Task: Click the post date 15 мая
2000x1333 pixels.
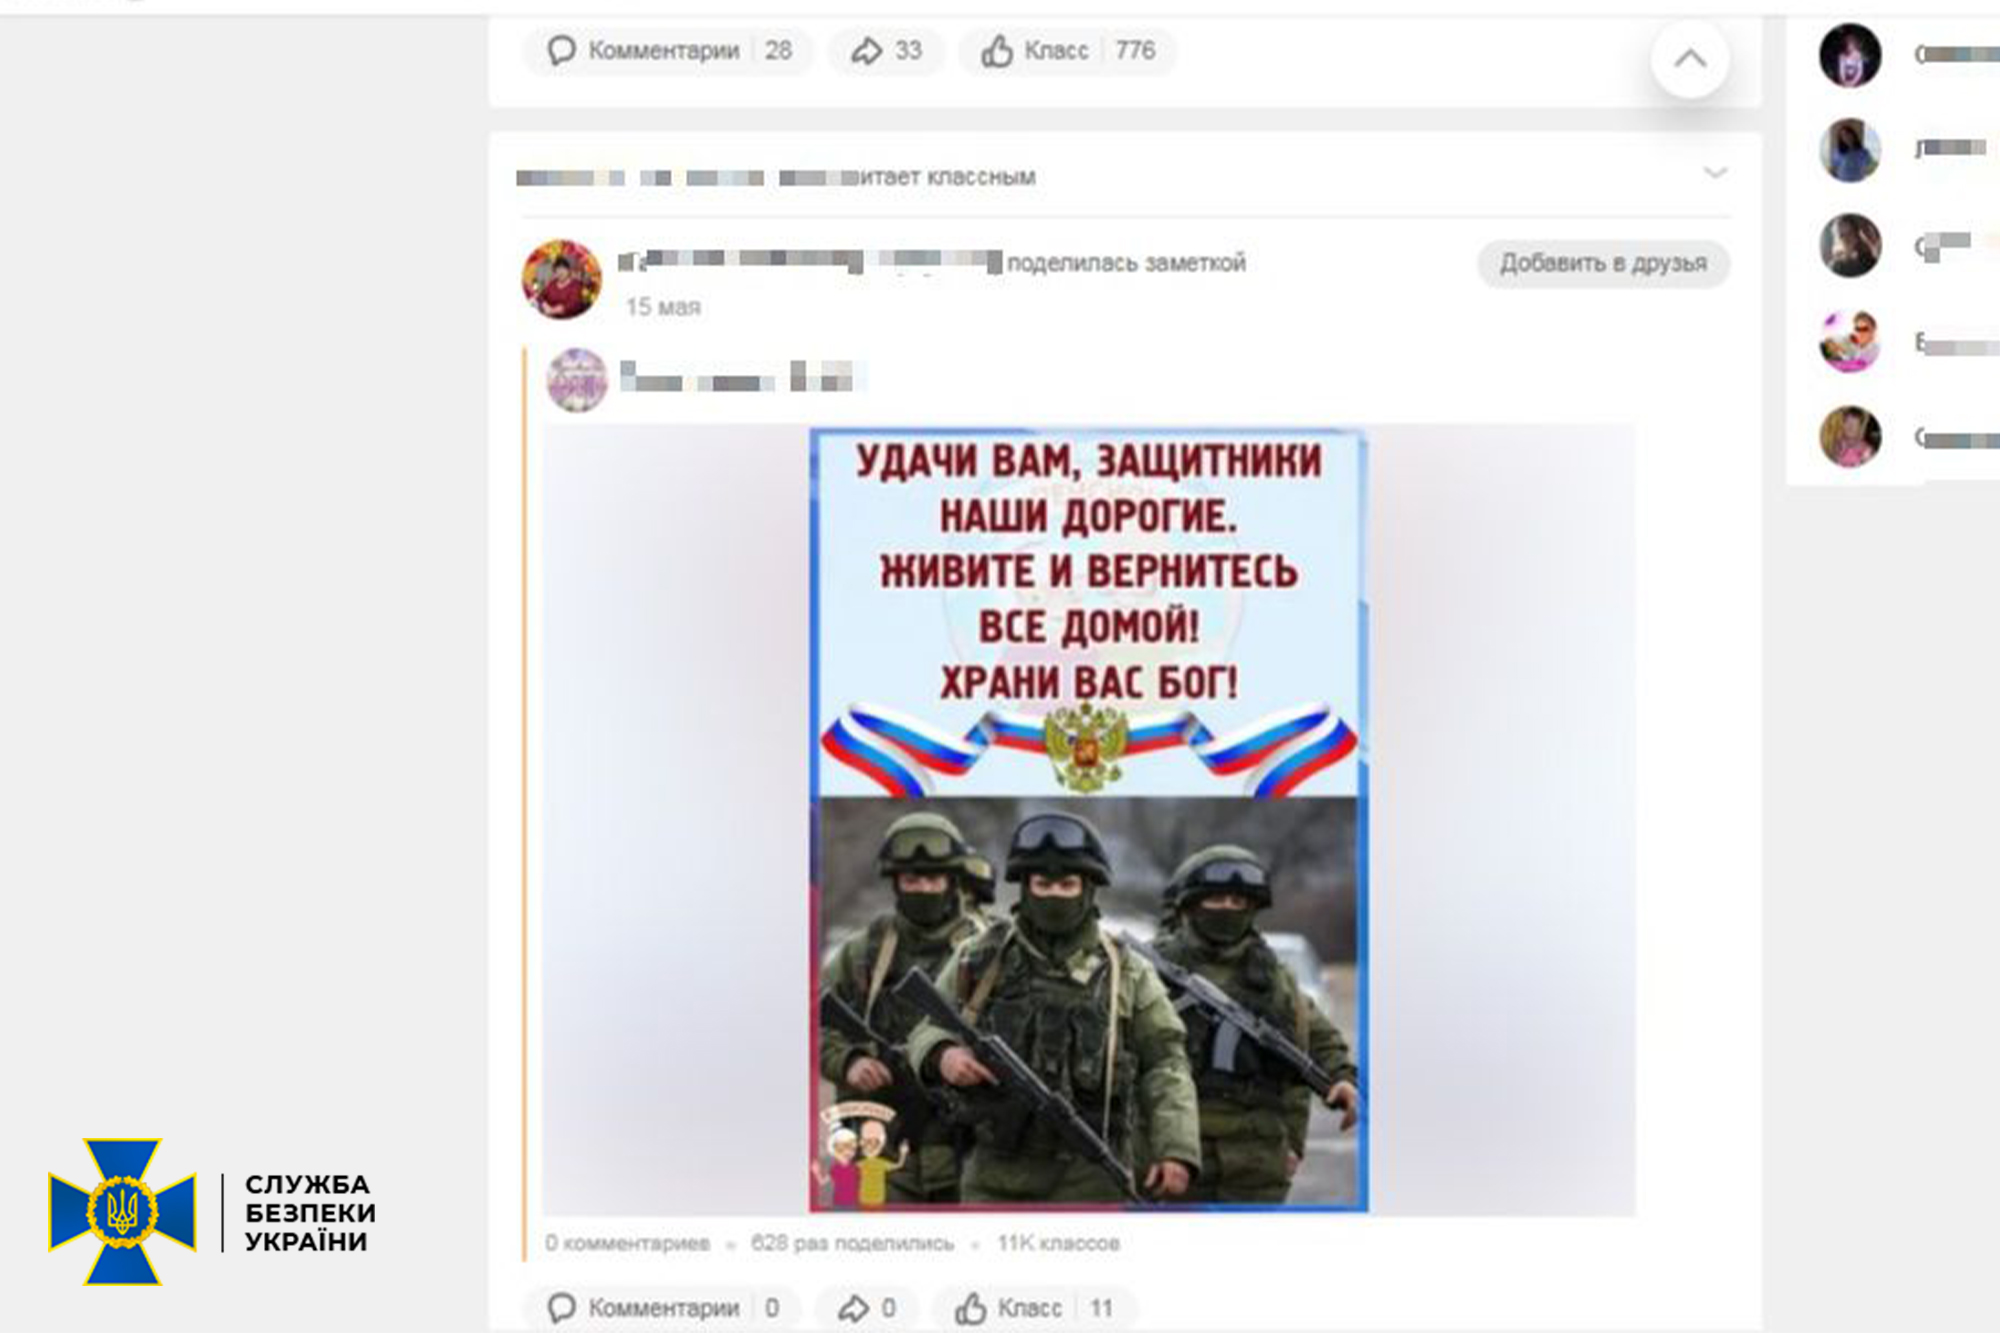Action: tap(663, 307)
